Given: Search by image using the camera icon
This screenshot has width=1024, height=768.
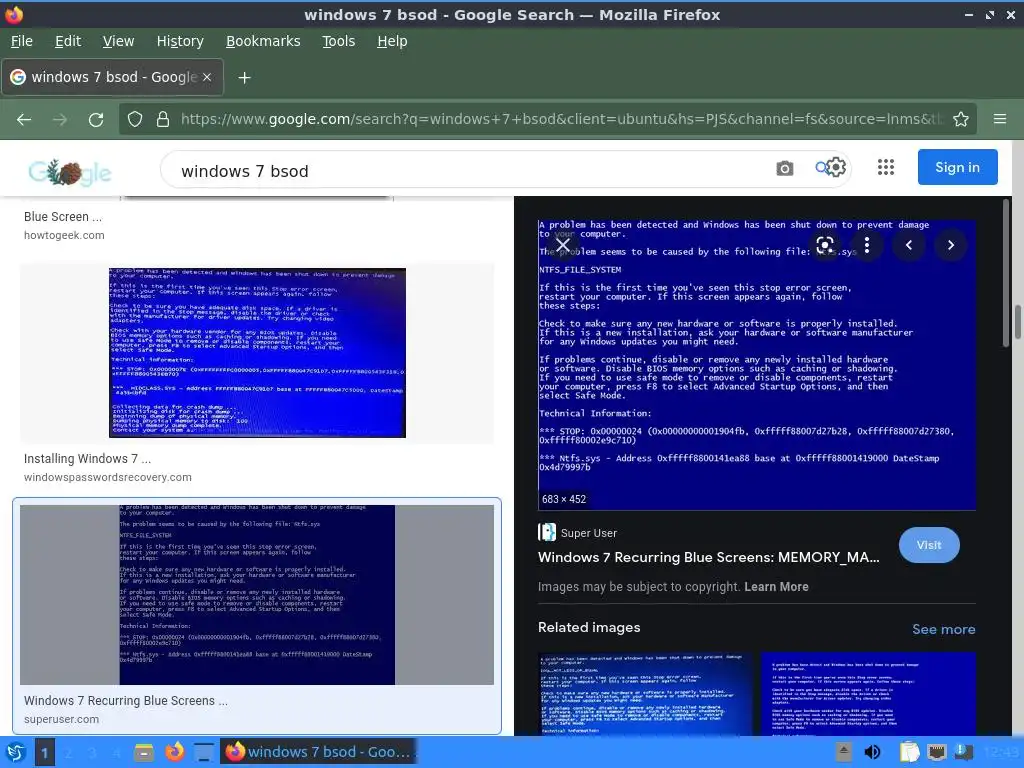Looking at the screenshot, I should point(785,168).
